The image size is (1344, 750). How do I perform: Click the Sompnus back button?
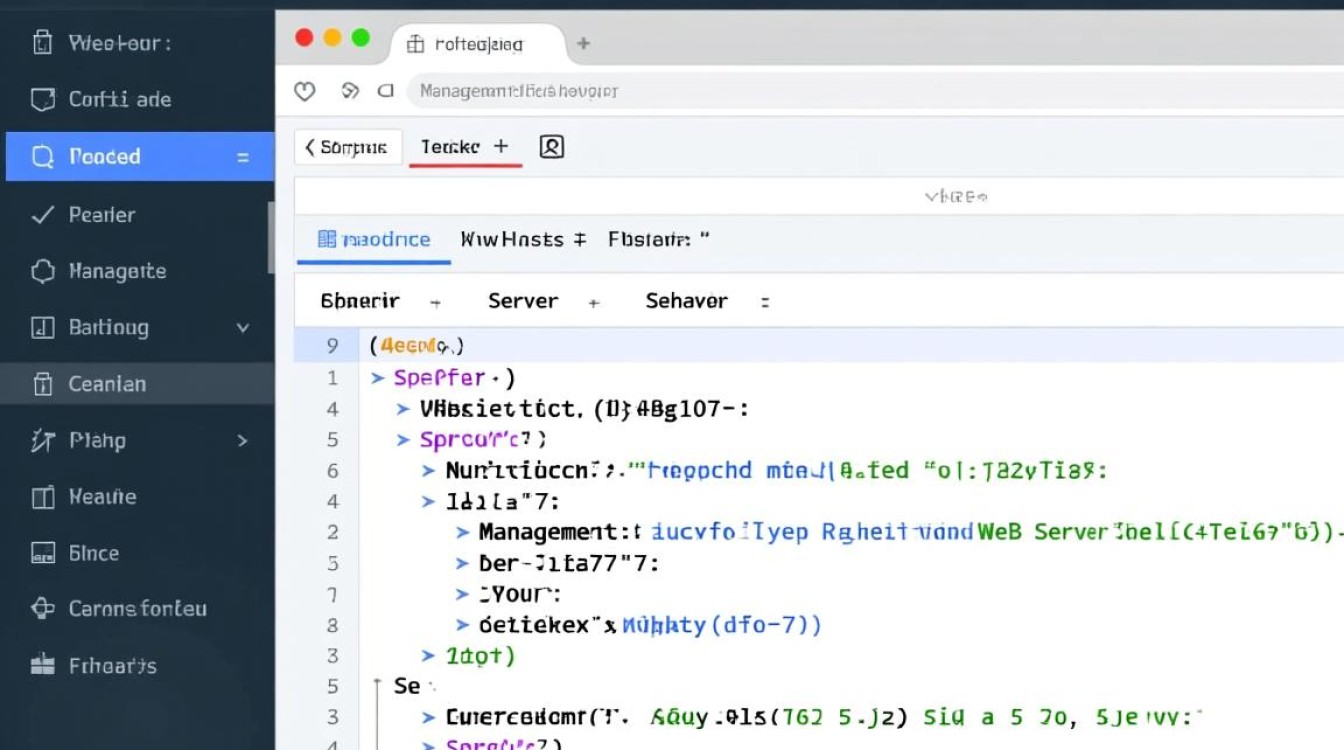click(347, 147)
